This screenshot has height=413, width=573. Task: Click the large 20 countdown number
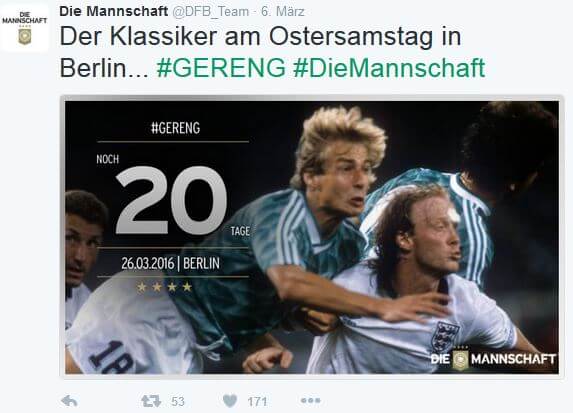(x=171, y=200)
